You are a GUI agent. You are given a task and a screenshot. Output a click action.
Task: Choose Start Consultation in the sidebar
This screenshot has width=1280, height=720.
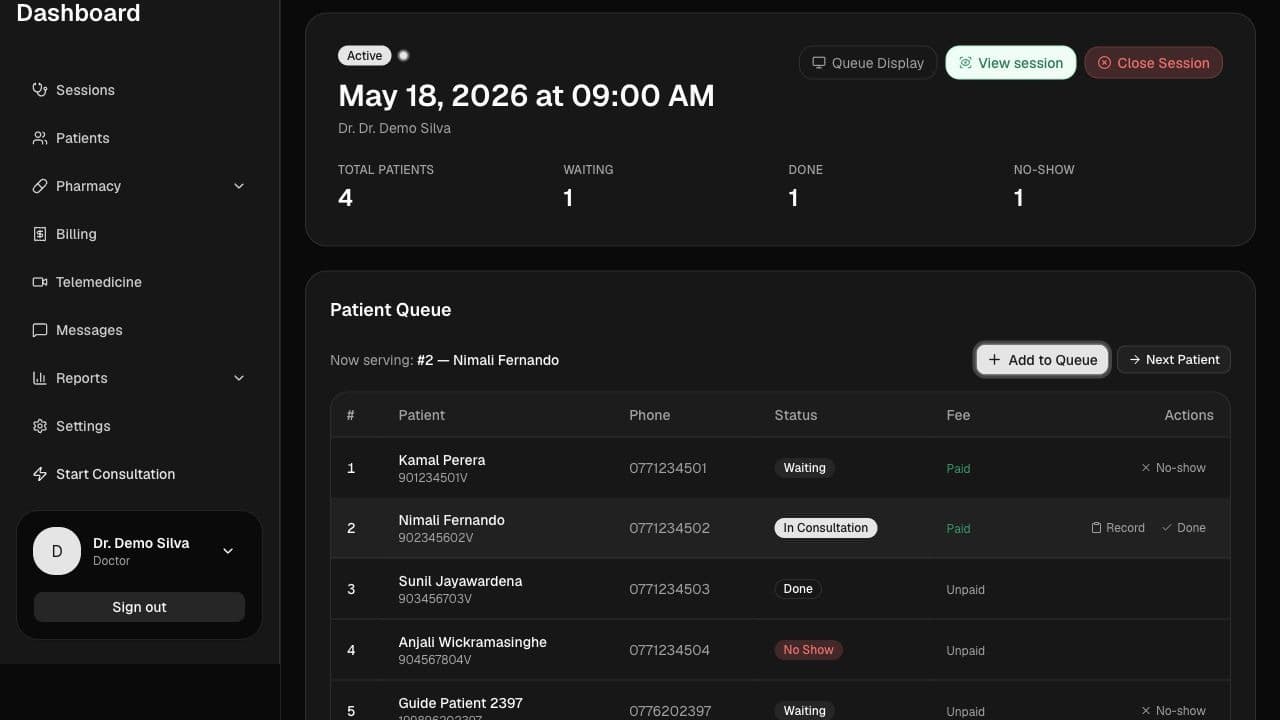pyautogui.click(x=140, y=474)
